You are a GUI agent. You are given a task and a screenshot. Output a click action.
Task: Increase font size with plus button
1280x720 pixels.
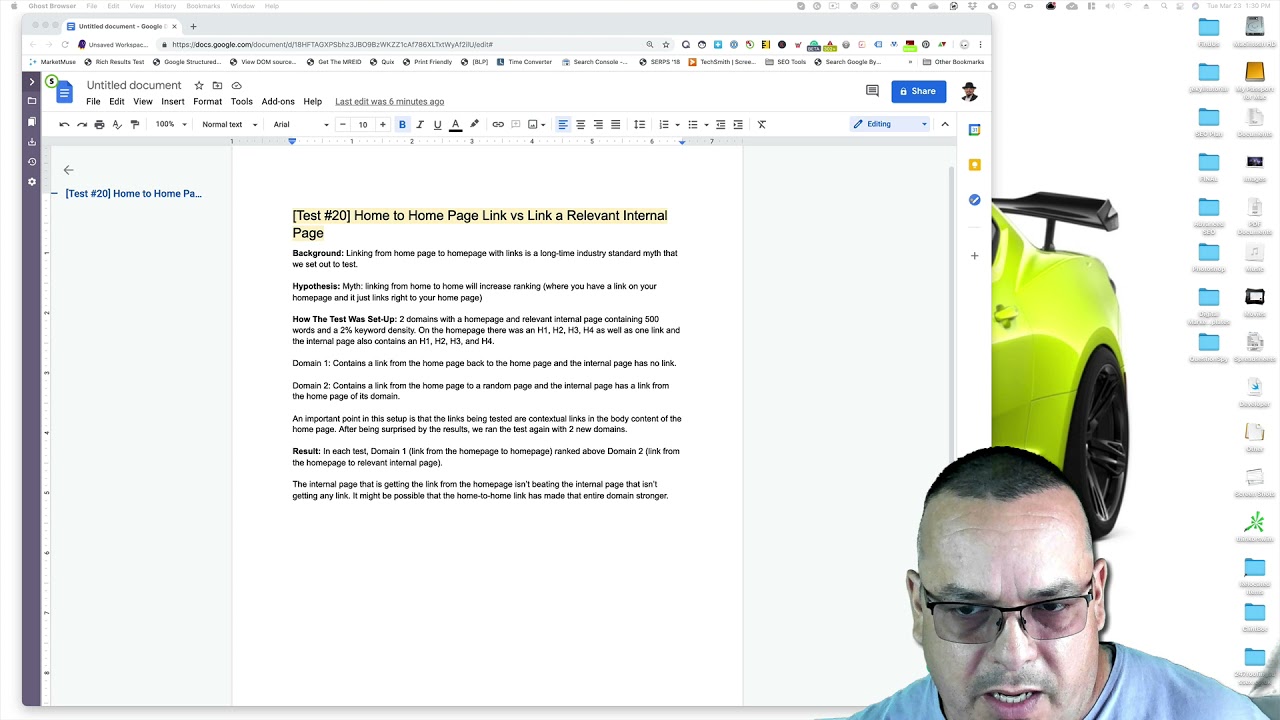coord(382,124)
